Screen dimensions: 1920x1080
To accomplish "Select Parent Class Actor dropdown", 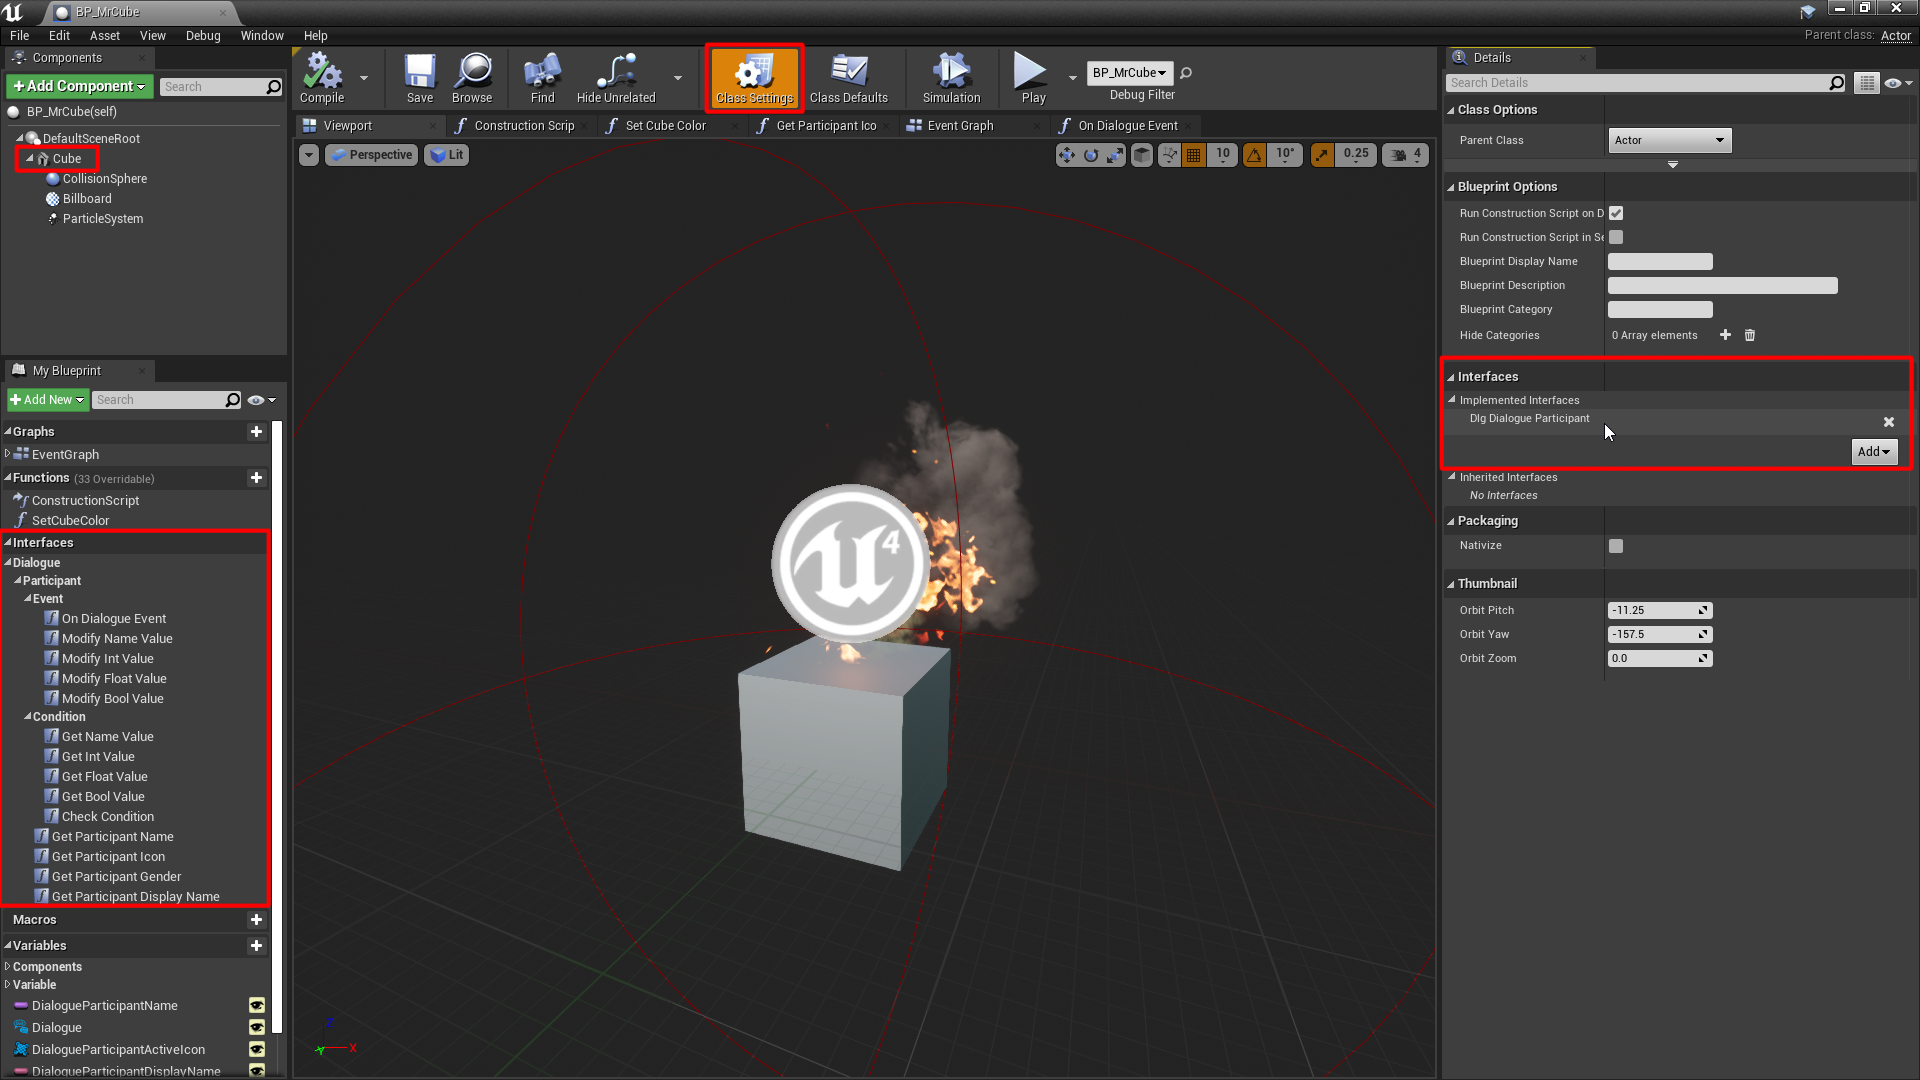I will pyautogui.click(x=1665, y=140).
